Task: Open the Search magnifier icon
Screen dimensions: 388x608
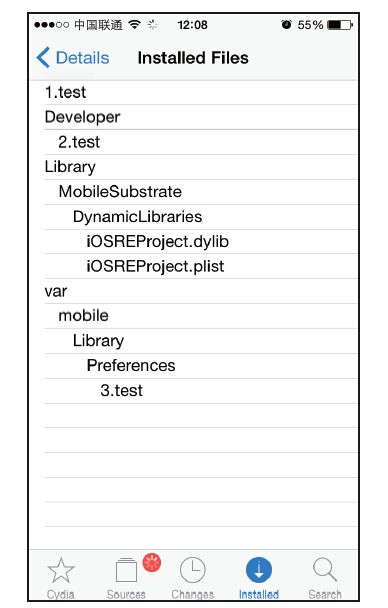Action: [x=325, y=569]
